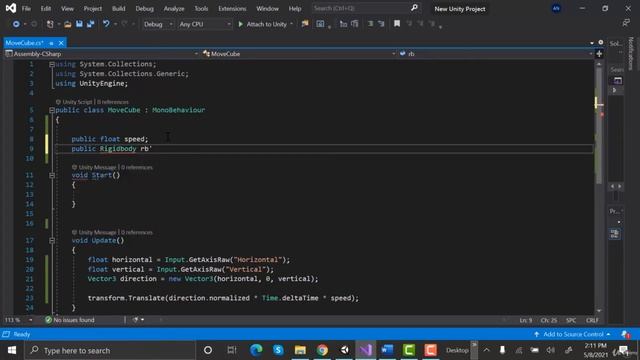The height and width of the screenshot is (360, 640).
Task: Open Microsoft Edge from the taskbar
Action: [x=256, y=350]
